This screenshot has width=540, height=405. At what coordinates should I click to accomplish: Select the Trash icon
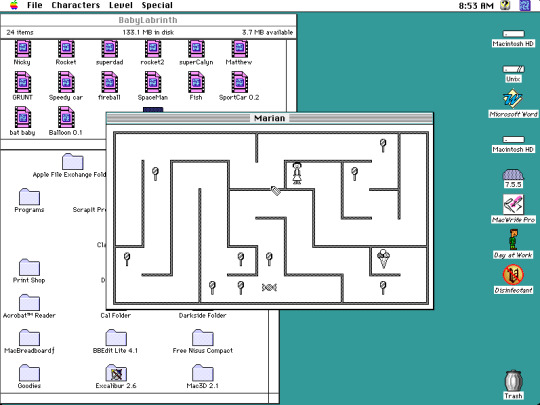coord(513,381)
